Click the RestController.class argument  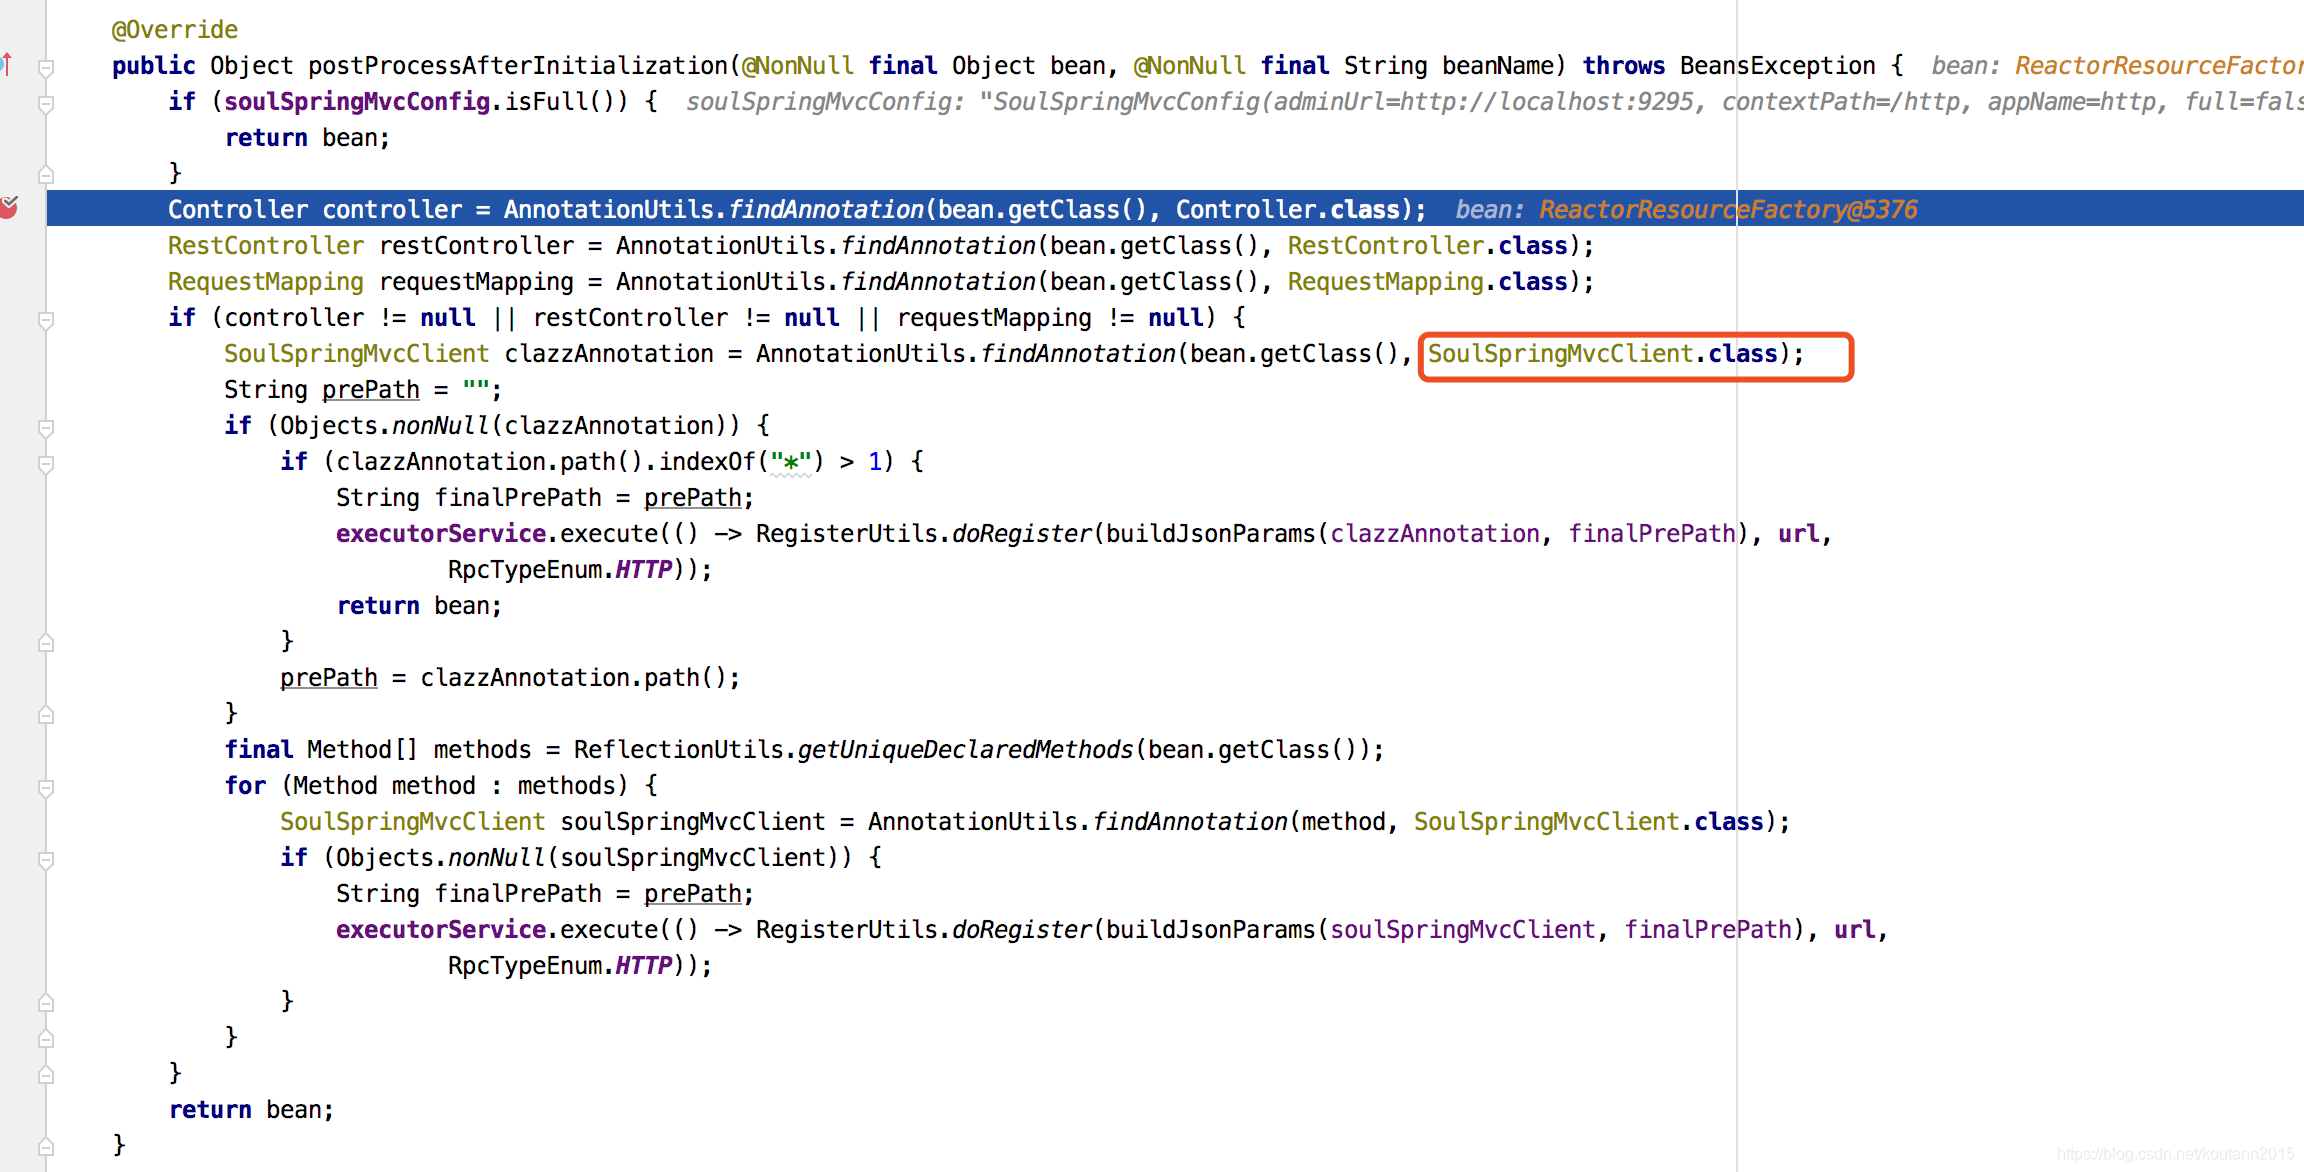1427,246
